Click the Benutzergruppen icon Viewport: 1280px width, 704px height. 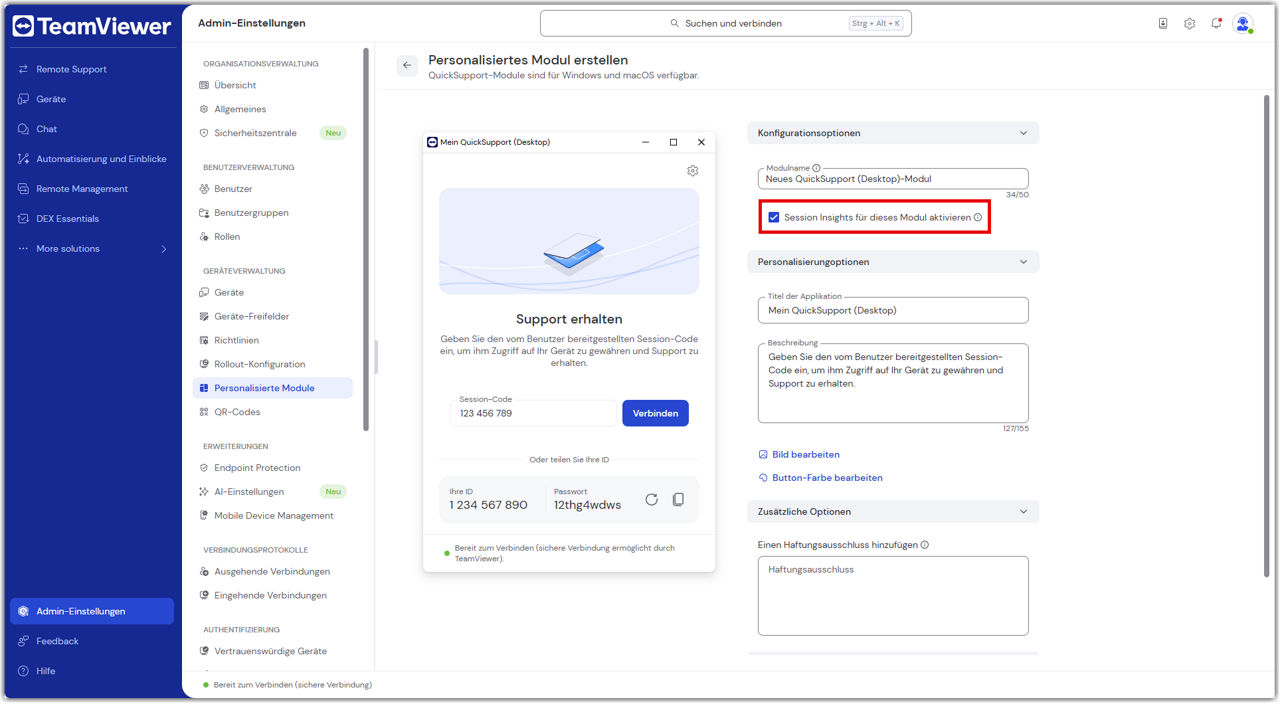204,213
